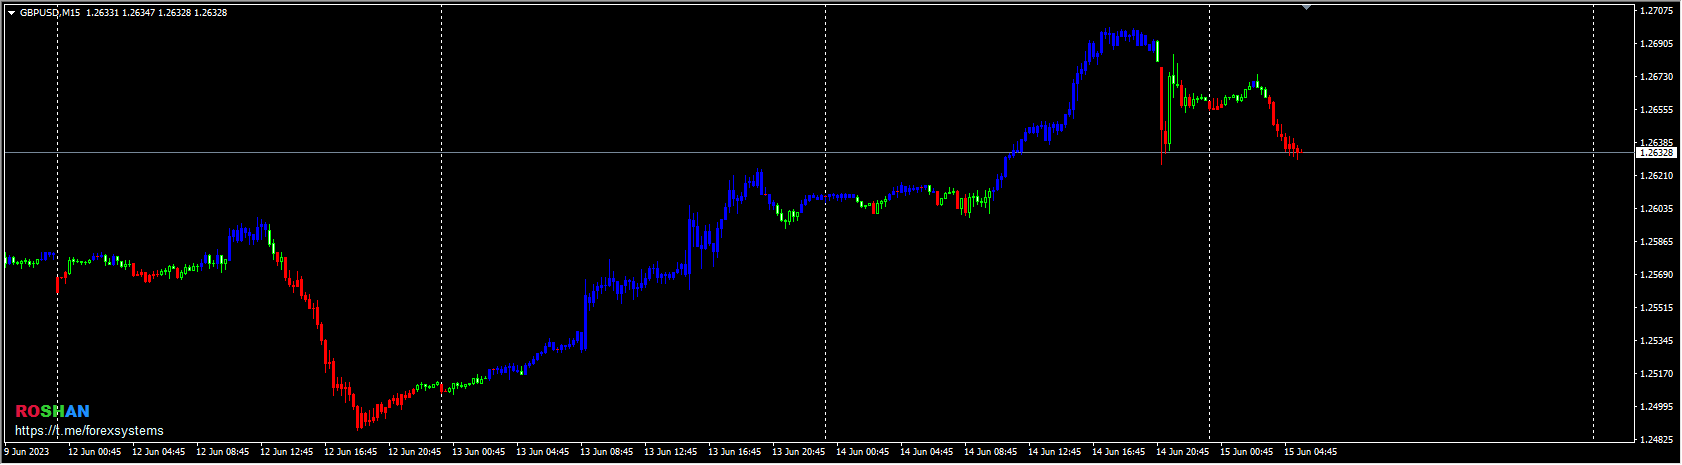Click the 9 Jun 2023 time label

26,452
